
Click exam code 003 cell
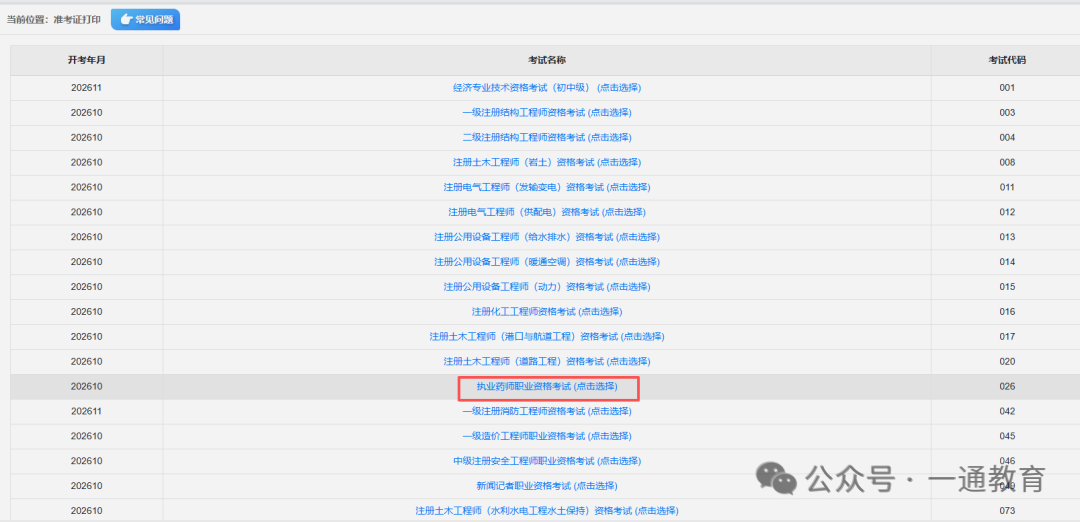tap(1006, 112)
